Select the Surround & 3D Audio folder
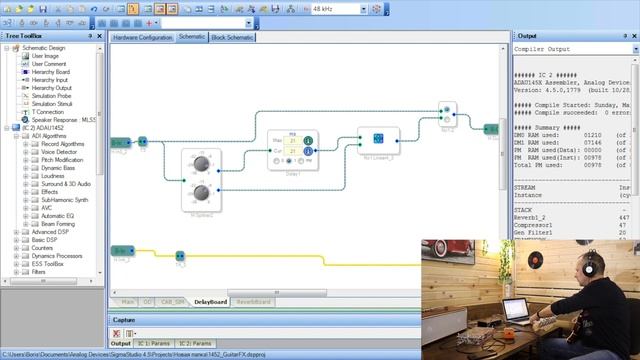 (66, 184)
